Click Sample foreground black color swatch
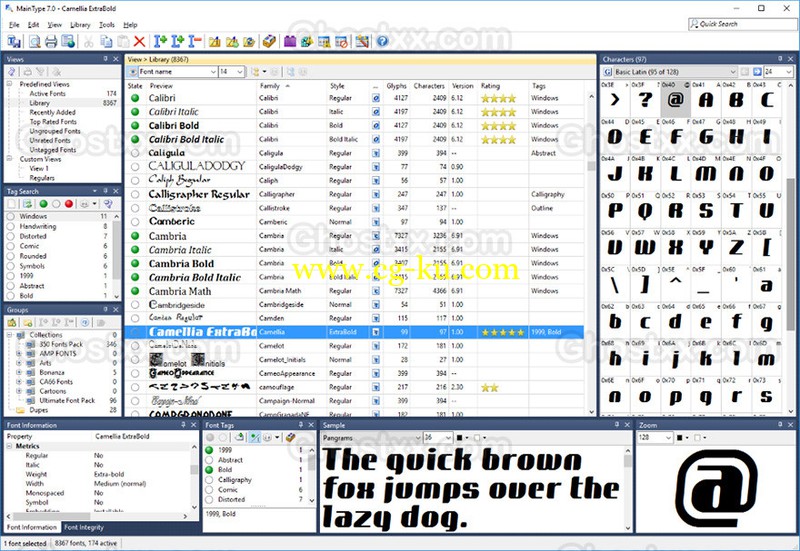Image resolution: width=800 pixels, height=551 pixels. (x=459, y=438)
